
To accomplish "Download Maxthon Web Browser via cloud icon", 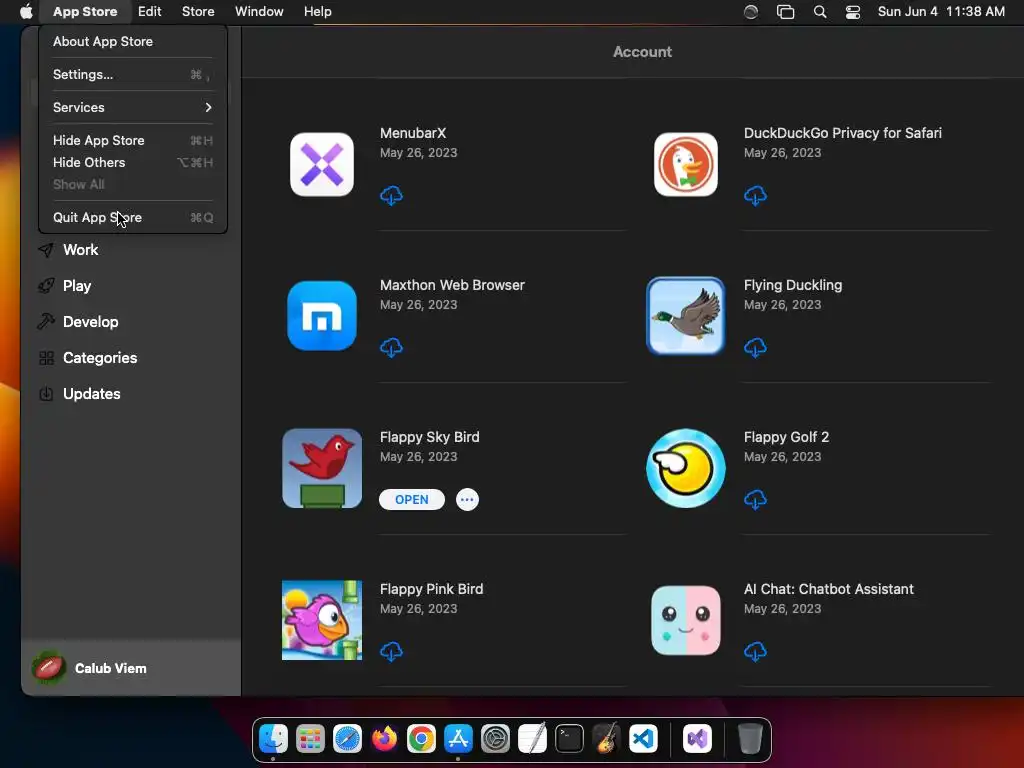I will pyautogui.click(x=391, y=347).
